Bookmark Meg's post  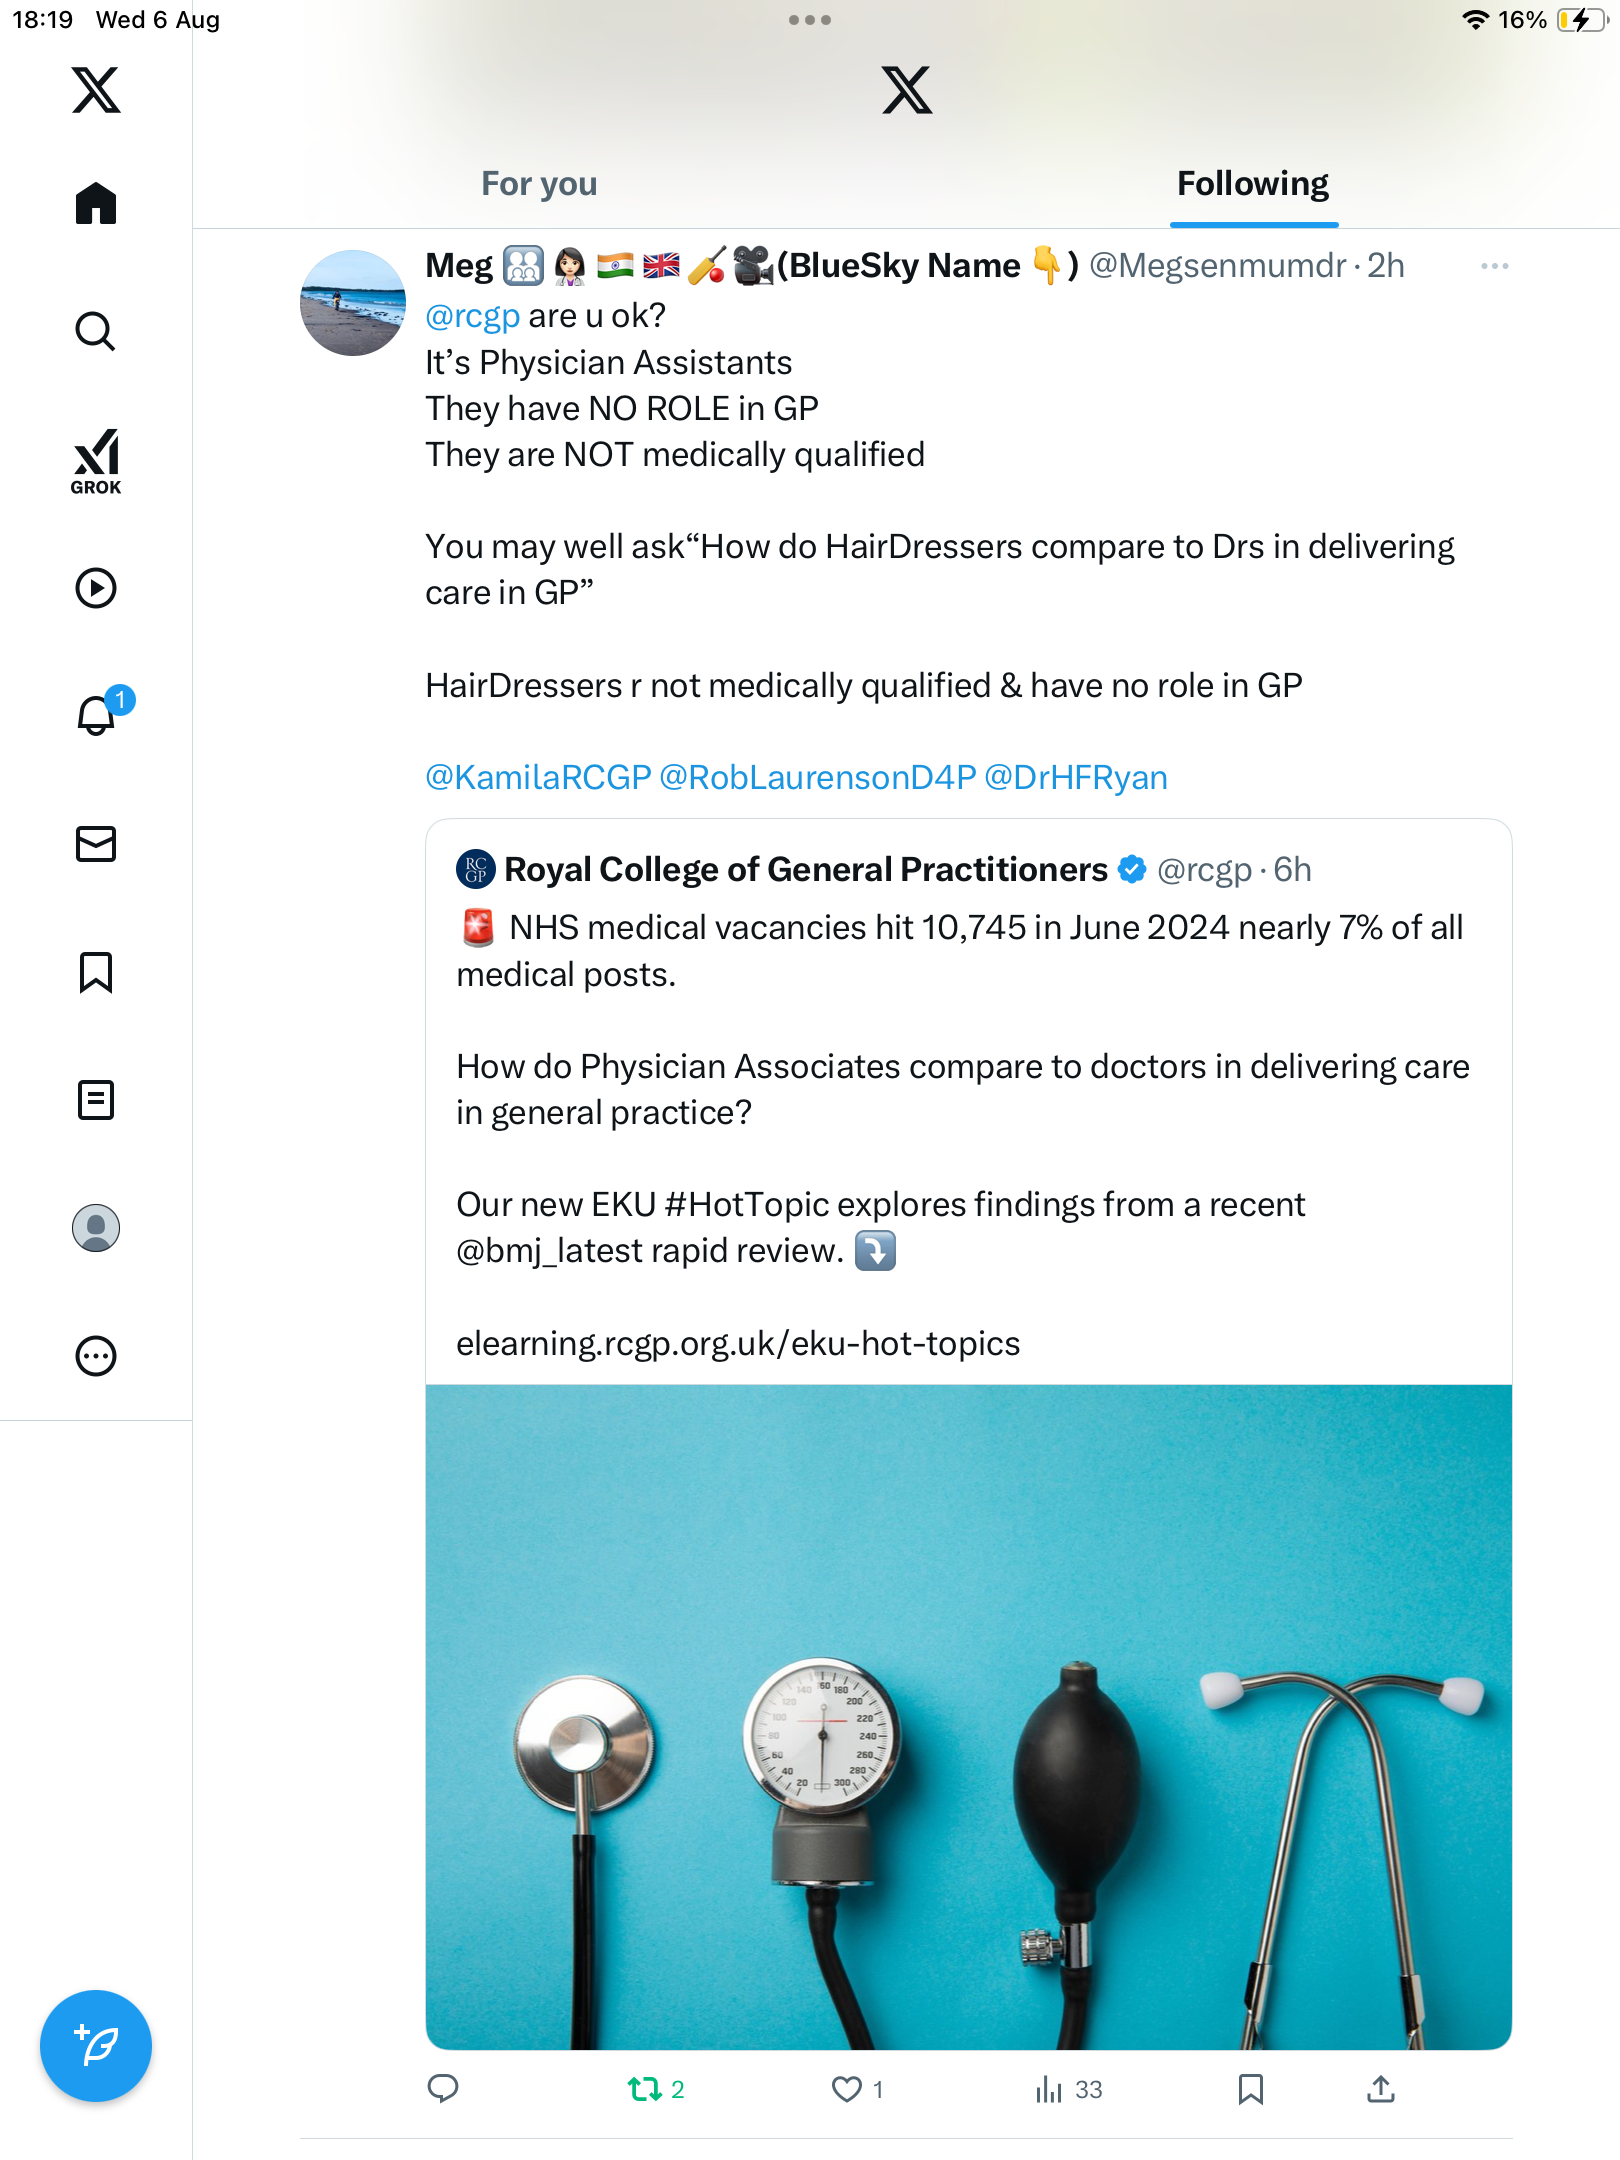(x=1250, y=2089)
